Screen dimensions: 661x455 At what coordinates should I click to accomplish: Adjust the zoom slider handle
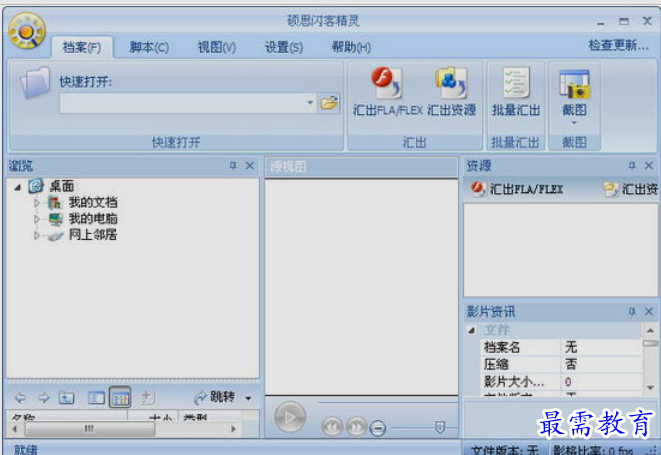tap(440, 428)
